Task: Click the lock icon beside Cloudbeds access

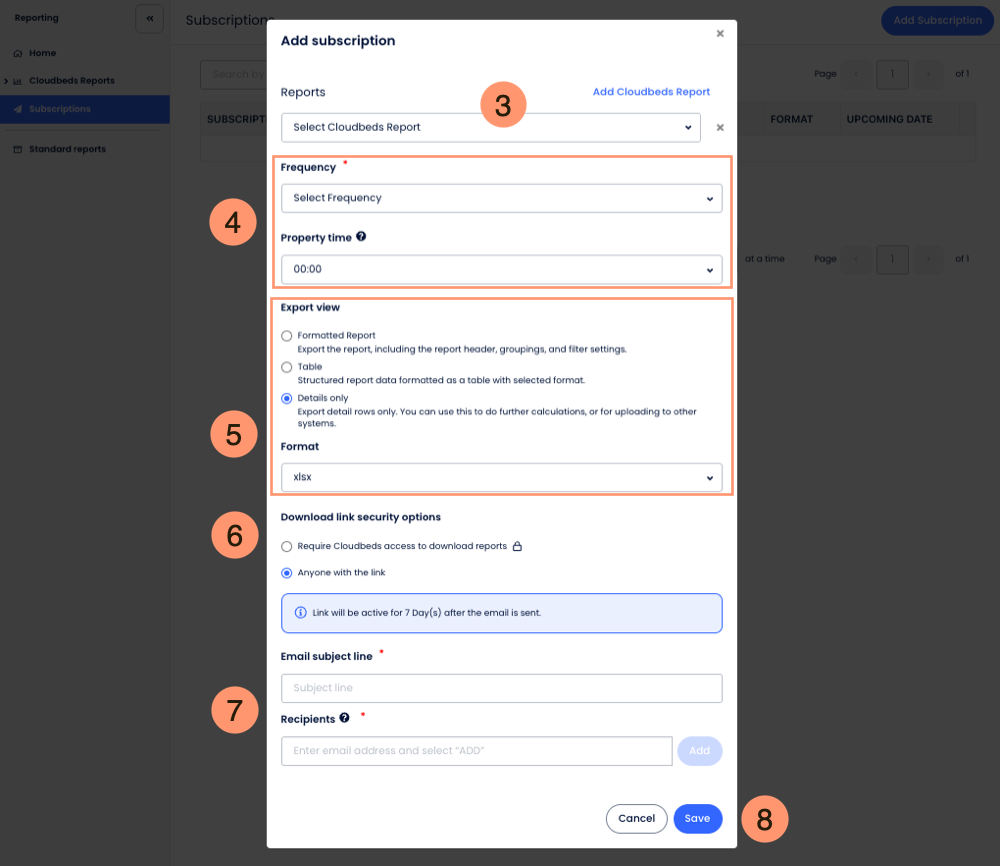Action: click(517, 547)
